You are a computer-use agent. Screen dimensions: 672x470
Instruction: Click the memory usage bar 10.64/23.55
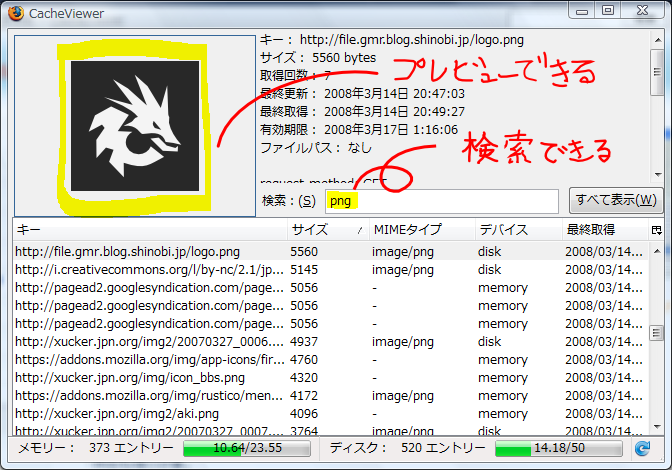click(247, 448)
